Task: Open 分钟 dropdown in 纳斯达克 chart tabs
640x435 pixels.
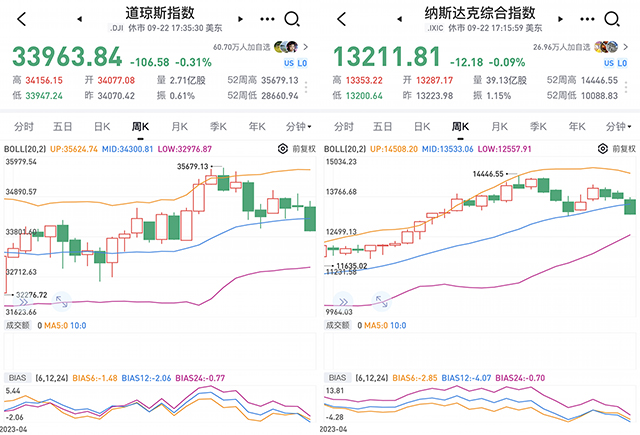Action: [x=618, y=127]
